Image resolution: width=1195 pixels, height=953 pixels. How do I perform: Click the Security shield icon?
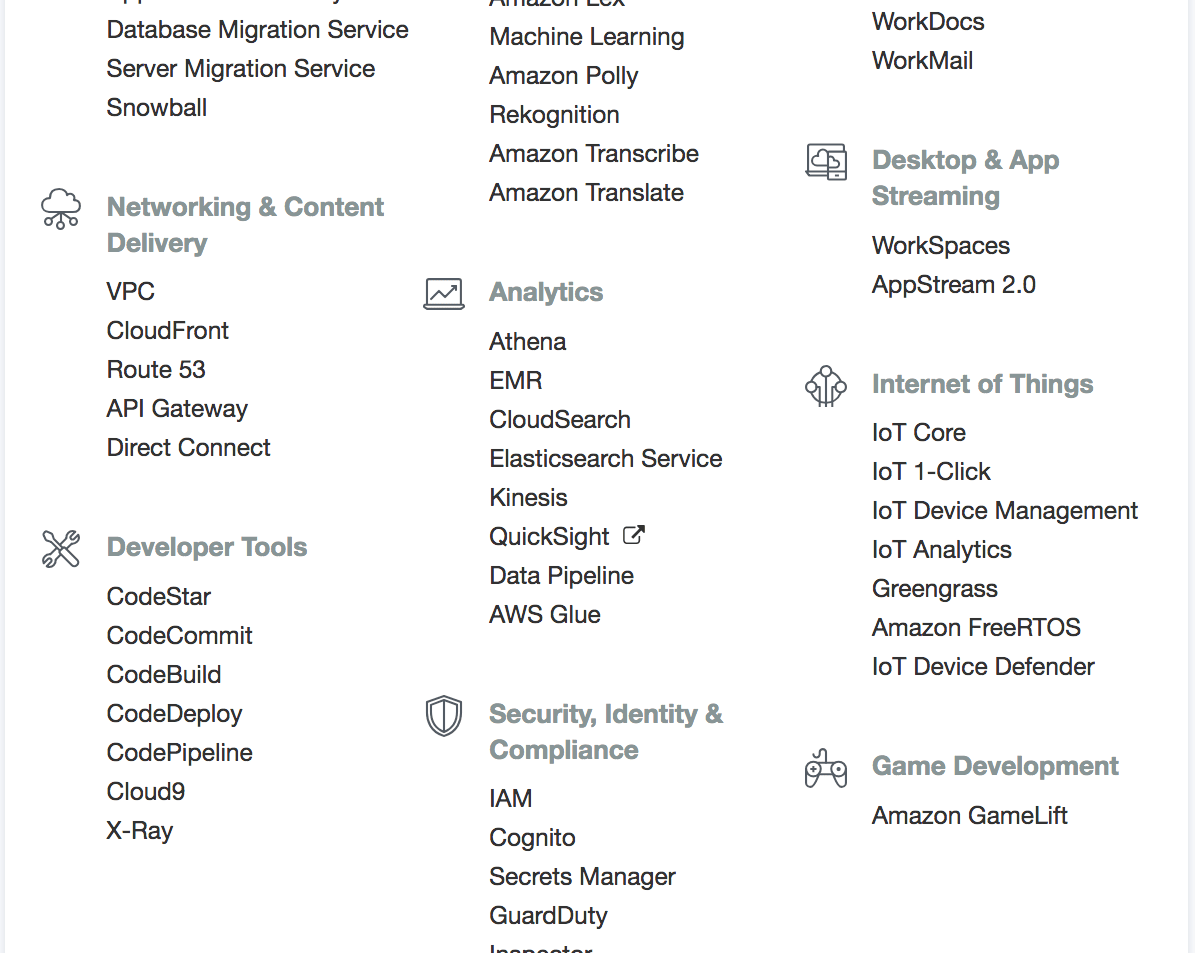click(444, 716)
